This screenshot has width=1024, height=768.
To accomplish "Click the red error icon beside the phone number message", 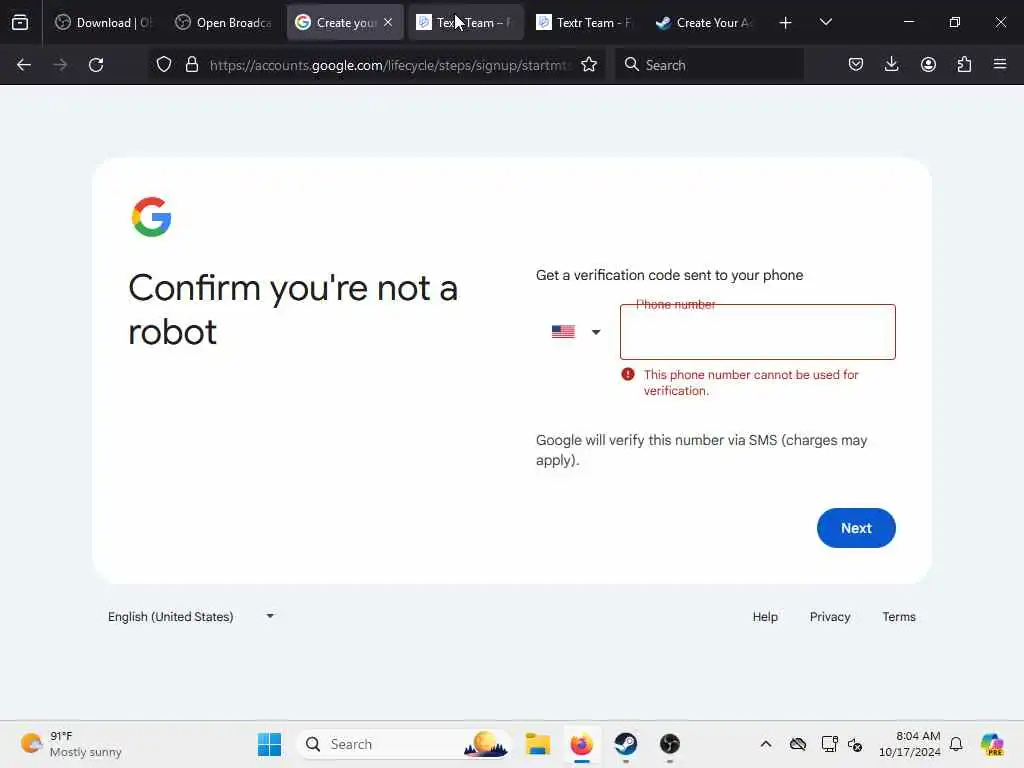I will [628, 374].
